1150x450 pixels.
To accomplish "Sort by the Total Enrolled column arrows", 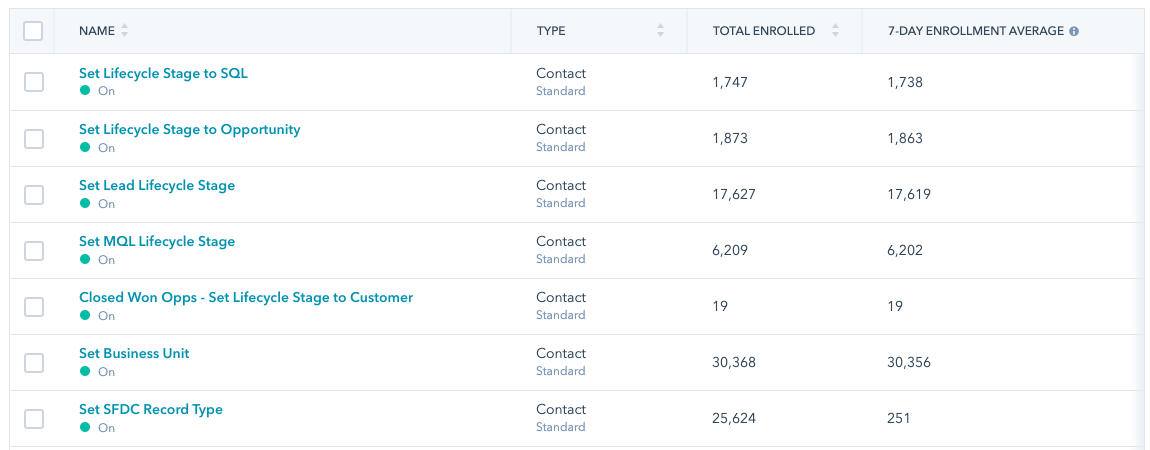I will pyautogui.click(x=835, y=31).
